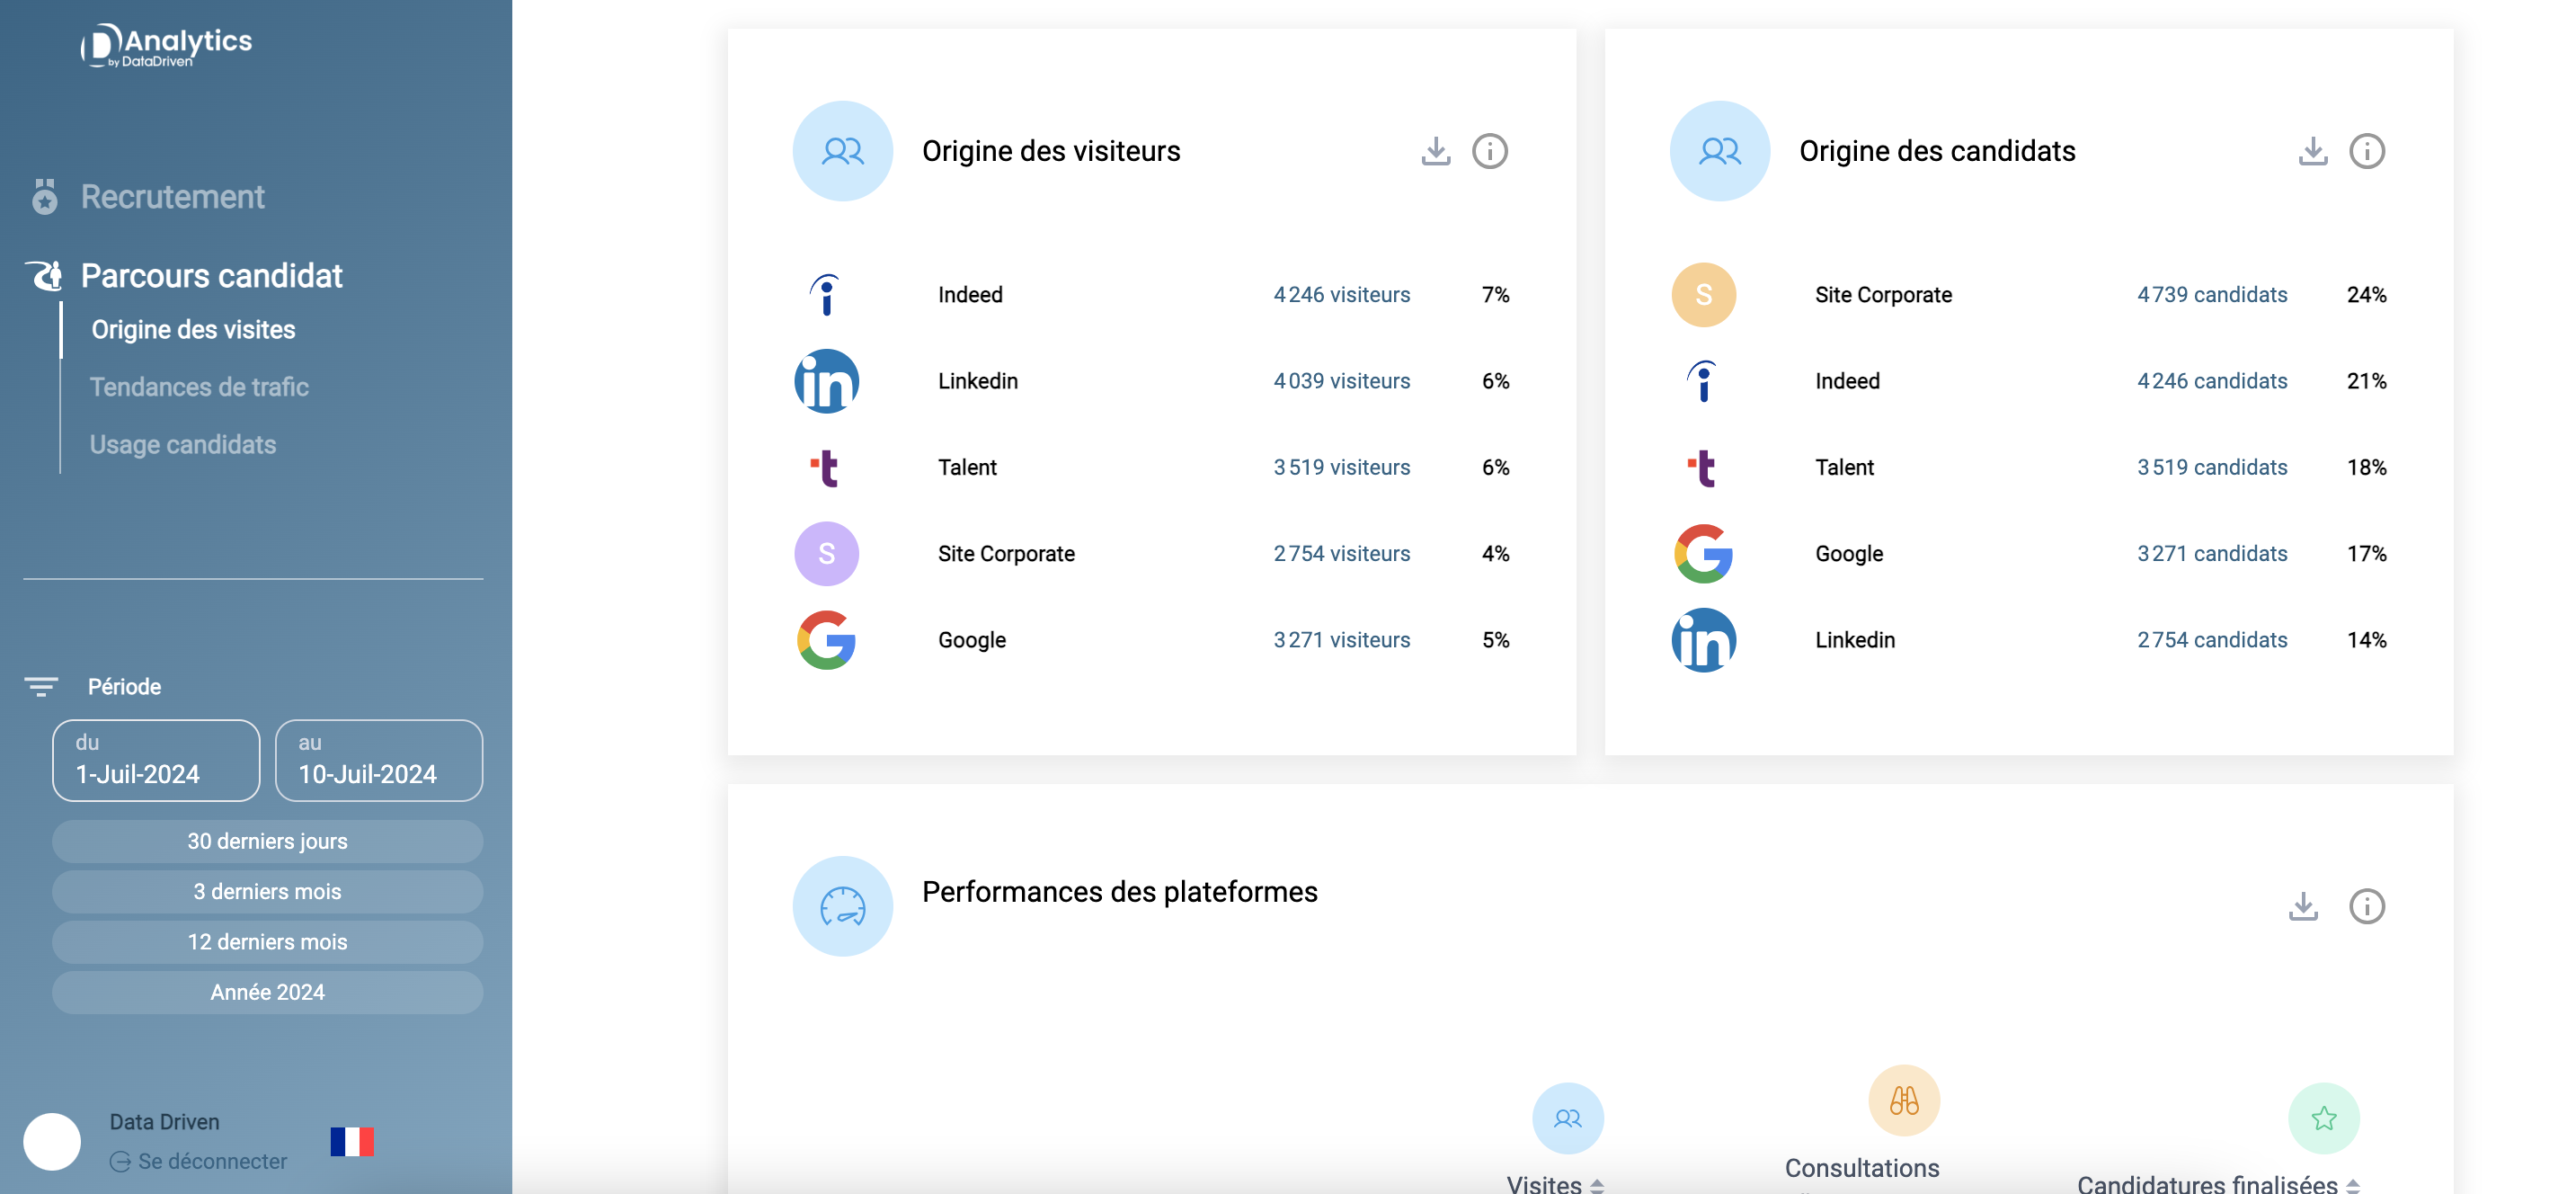Screen dimensions: 2576x1194
Task: Click the LinkedIn logo in visitors list
Action: click(826, 381)
